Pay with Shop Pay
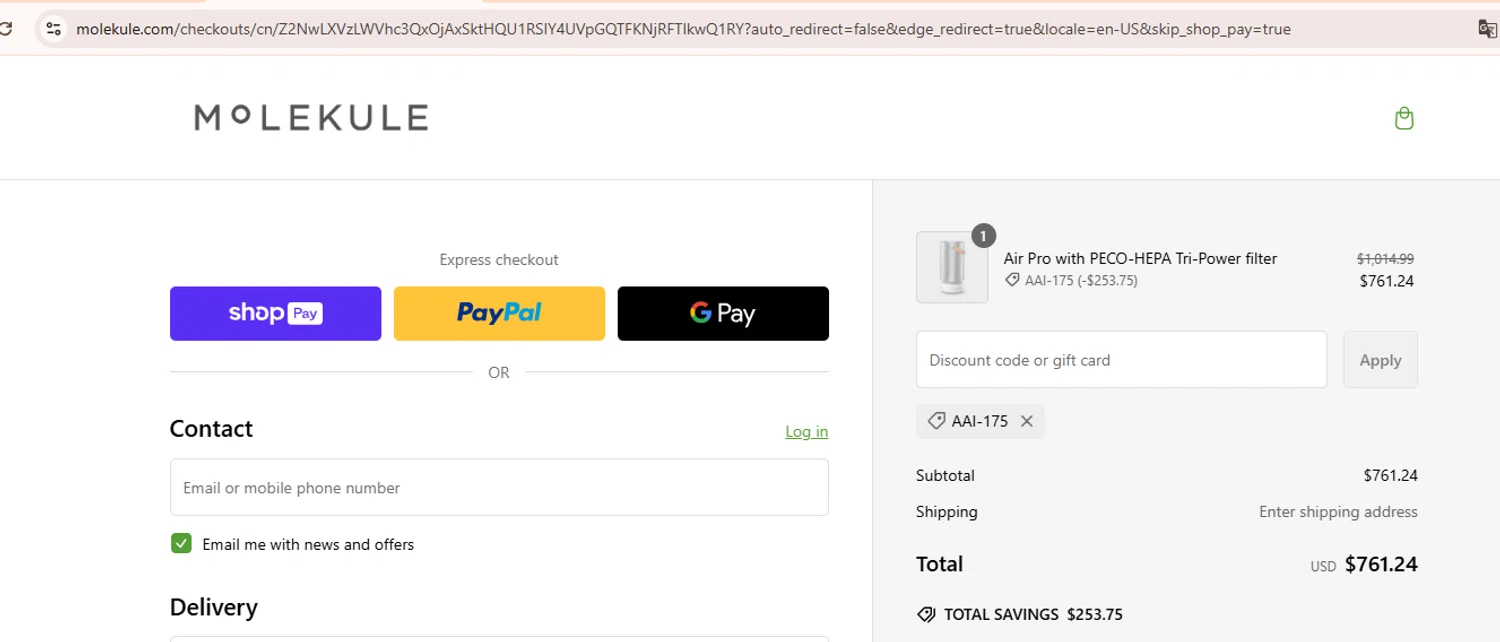 point(275,313)
